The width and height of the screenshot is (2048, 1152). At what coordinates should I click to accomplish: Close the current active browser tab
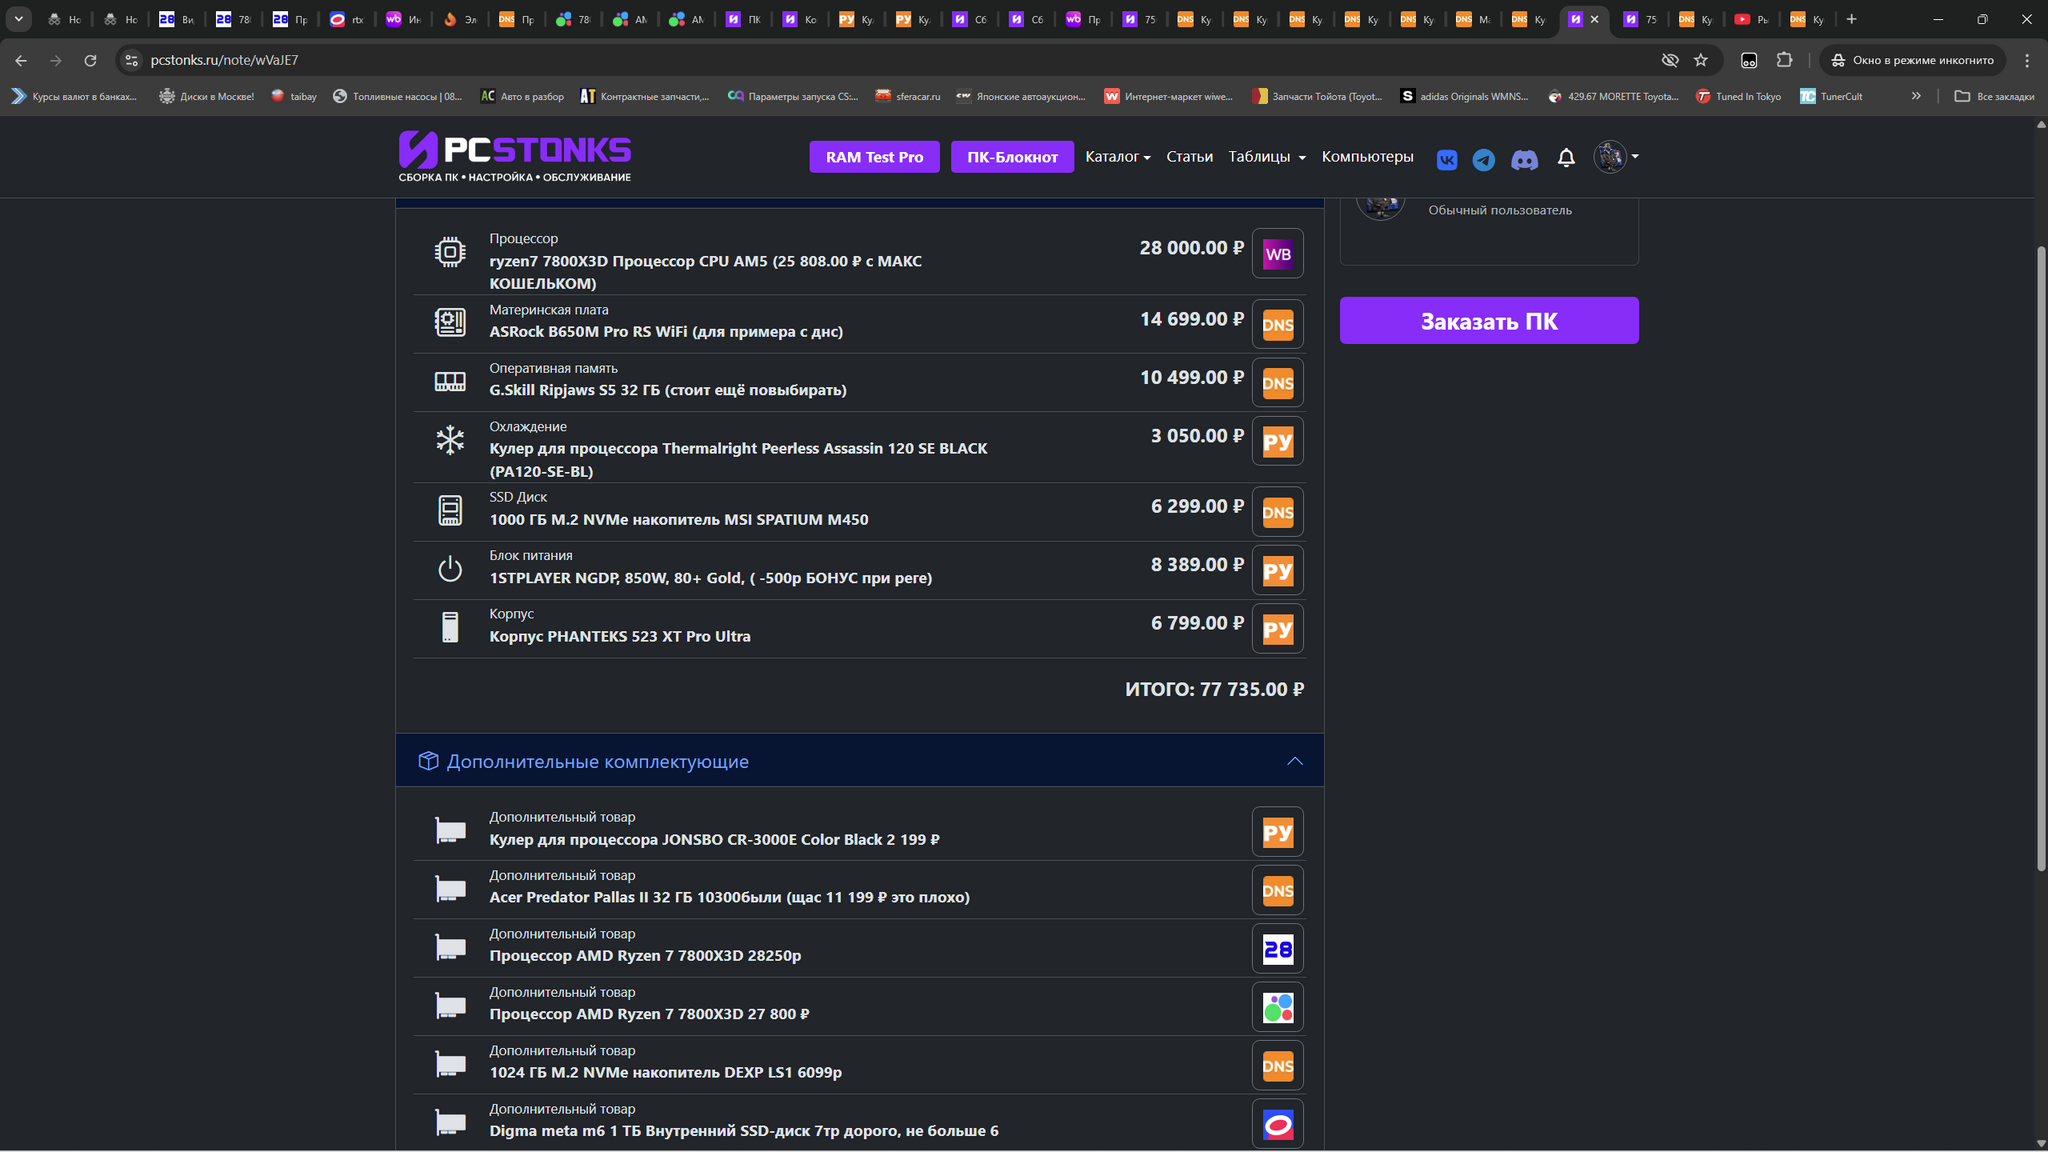[1594, 19]
